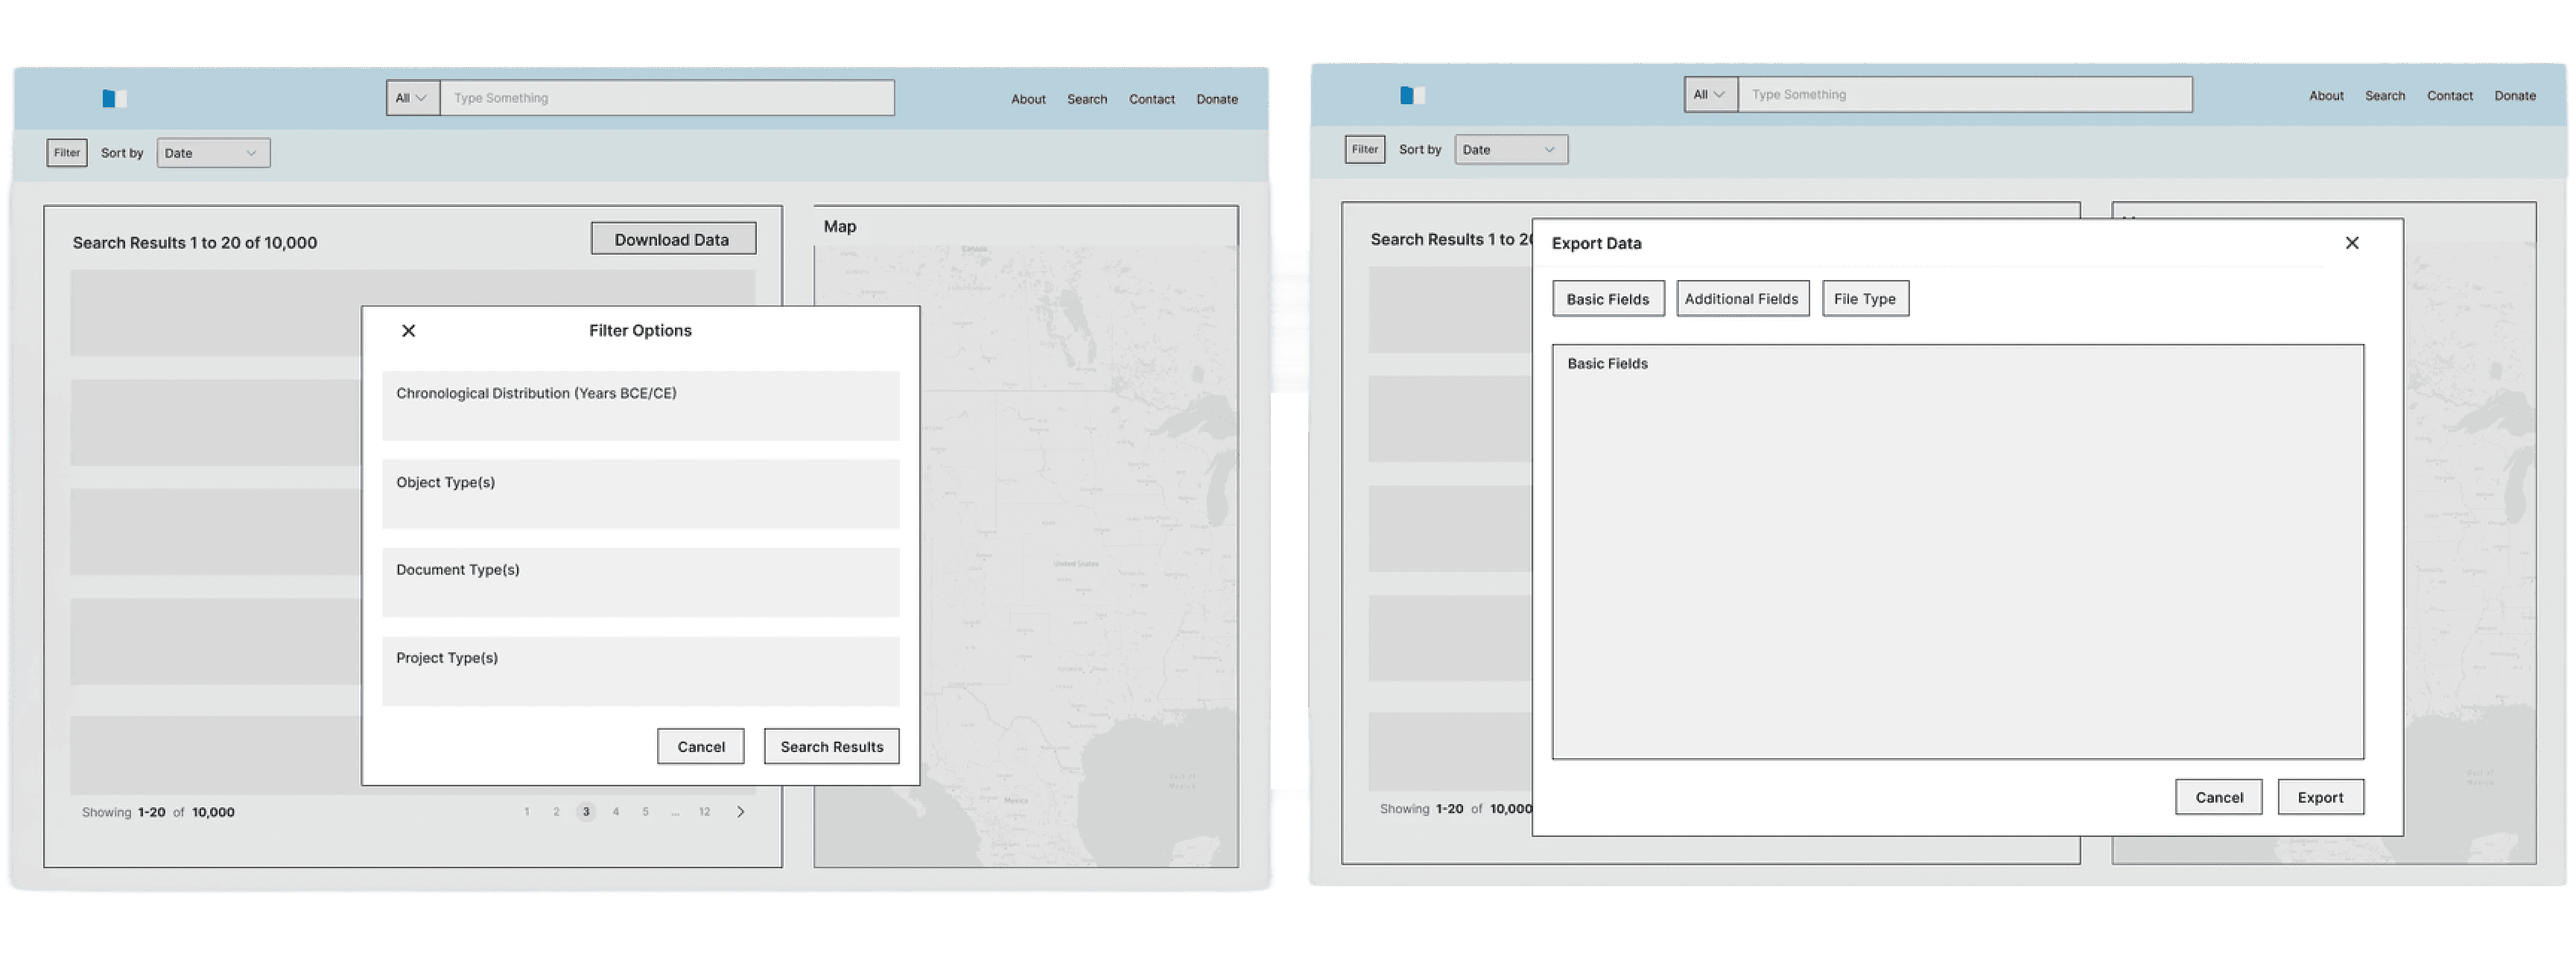Select the Basic Fields tab
Screen dimensions: 2576x971
[1608, 299]
